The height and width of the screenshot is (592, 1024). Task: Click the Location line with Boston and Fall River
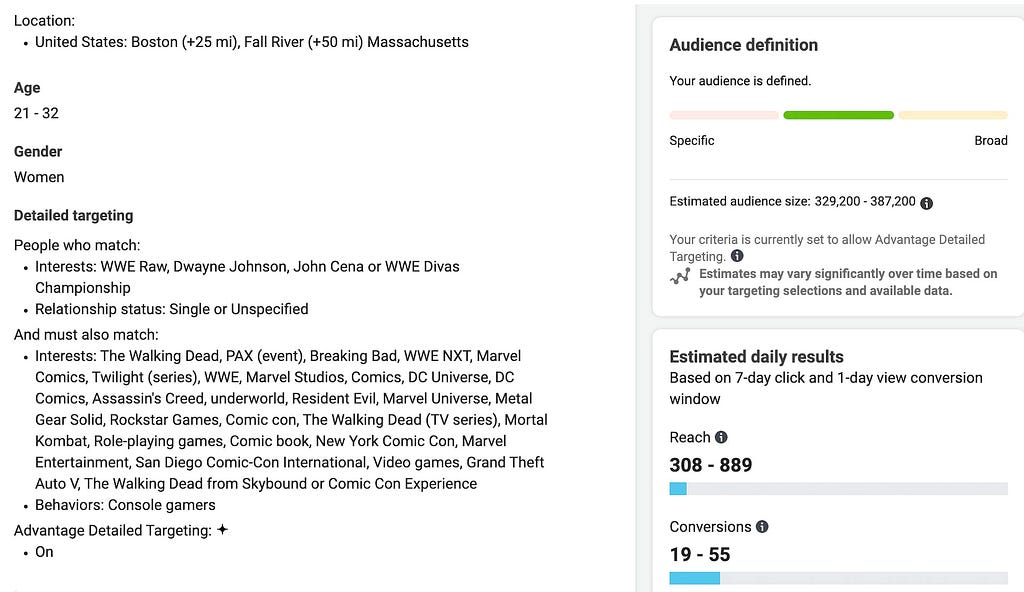tap(251, 42)
